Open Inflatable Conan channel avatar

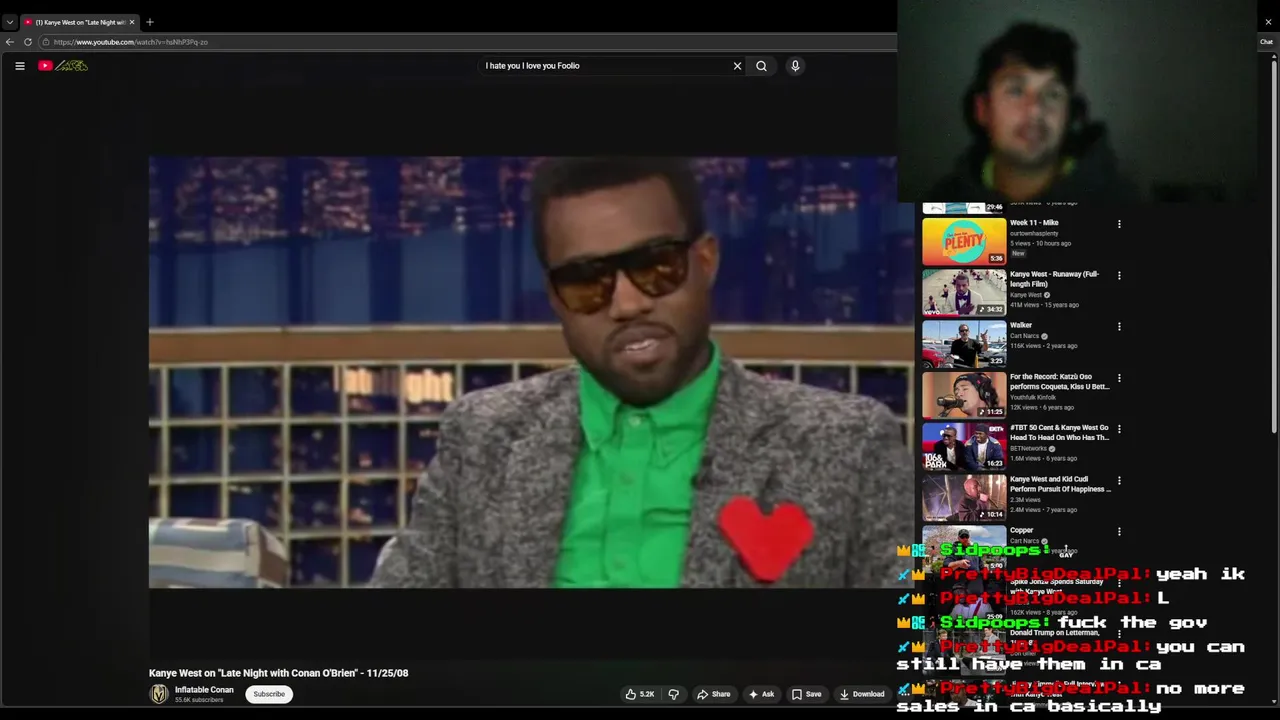[x=159, y=694]
